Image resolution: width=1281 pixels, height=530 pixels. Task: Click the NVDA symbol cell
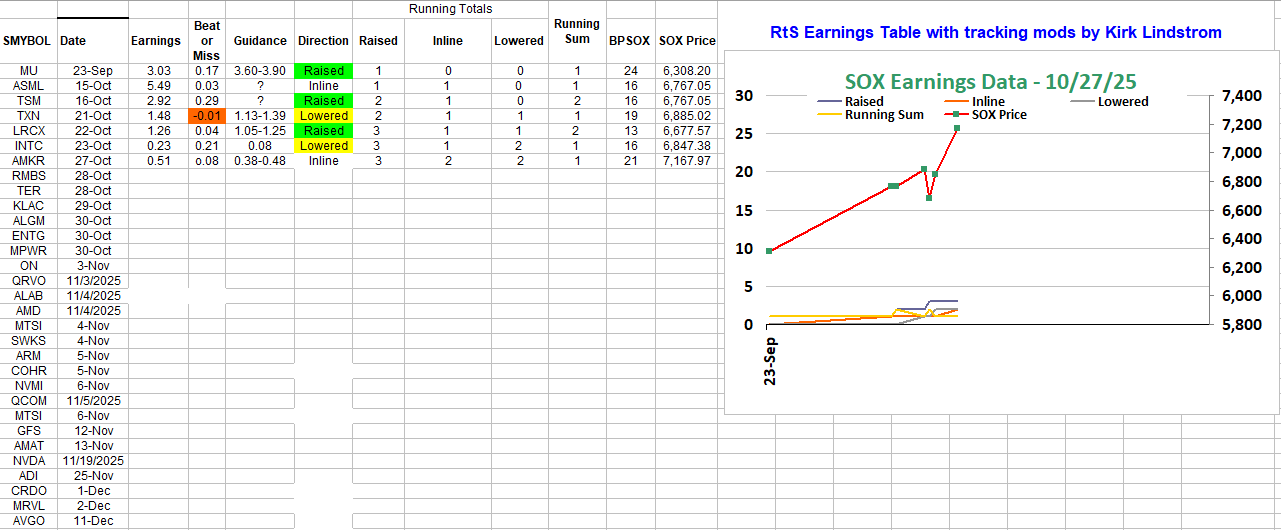(29, 461)
